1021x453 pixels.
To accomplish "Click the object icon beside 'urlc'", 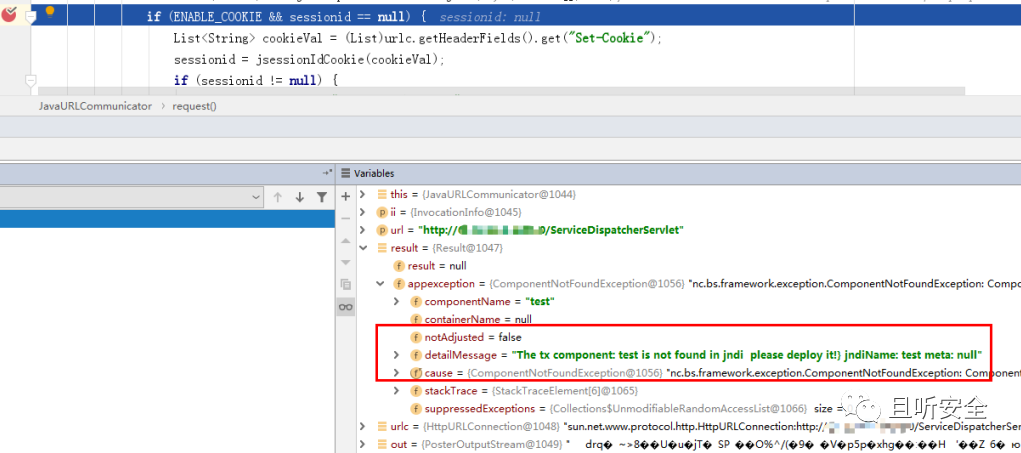I will tap(382, 426).
